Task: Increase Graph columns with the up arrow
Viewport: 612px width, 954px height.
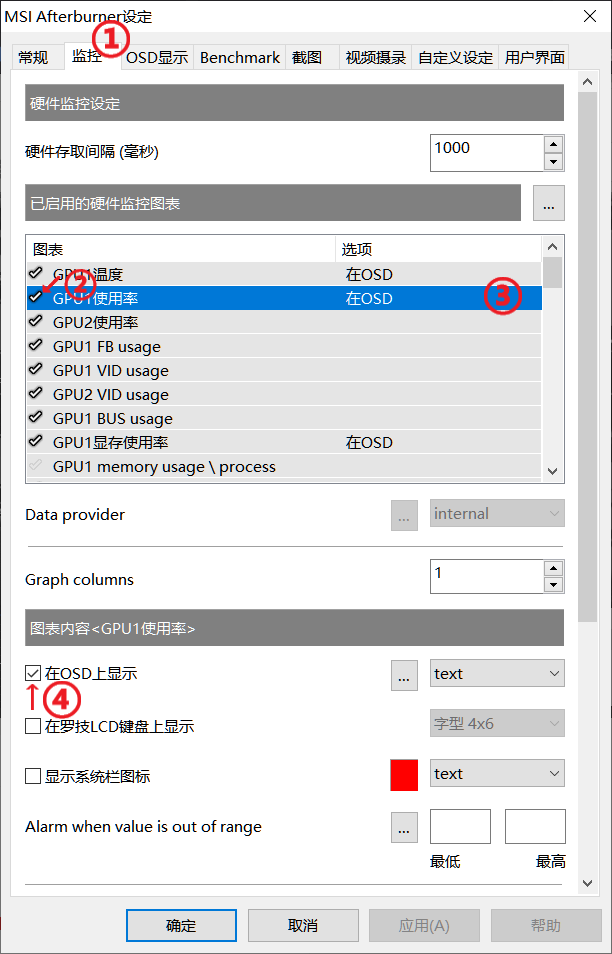Action: coord(553,568)
